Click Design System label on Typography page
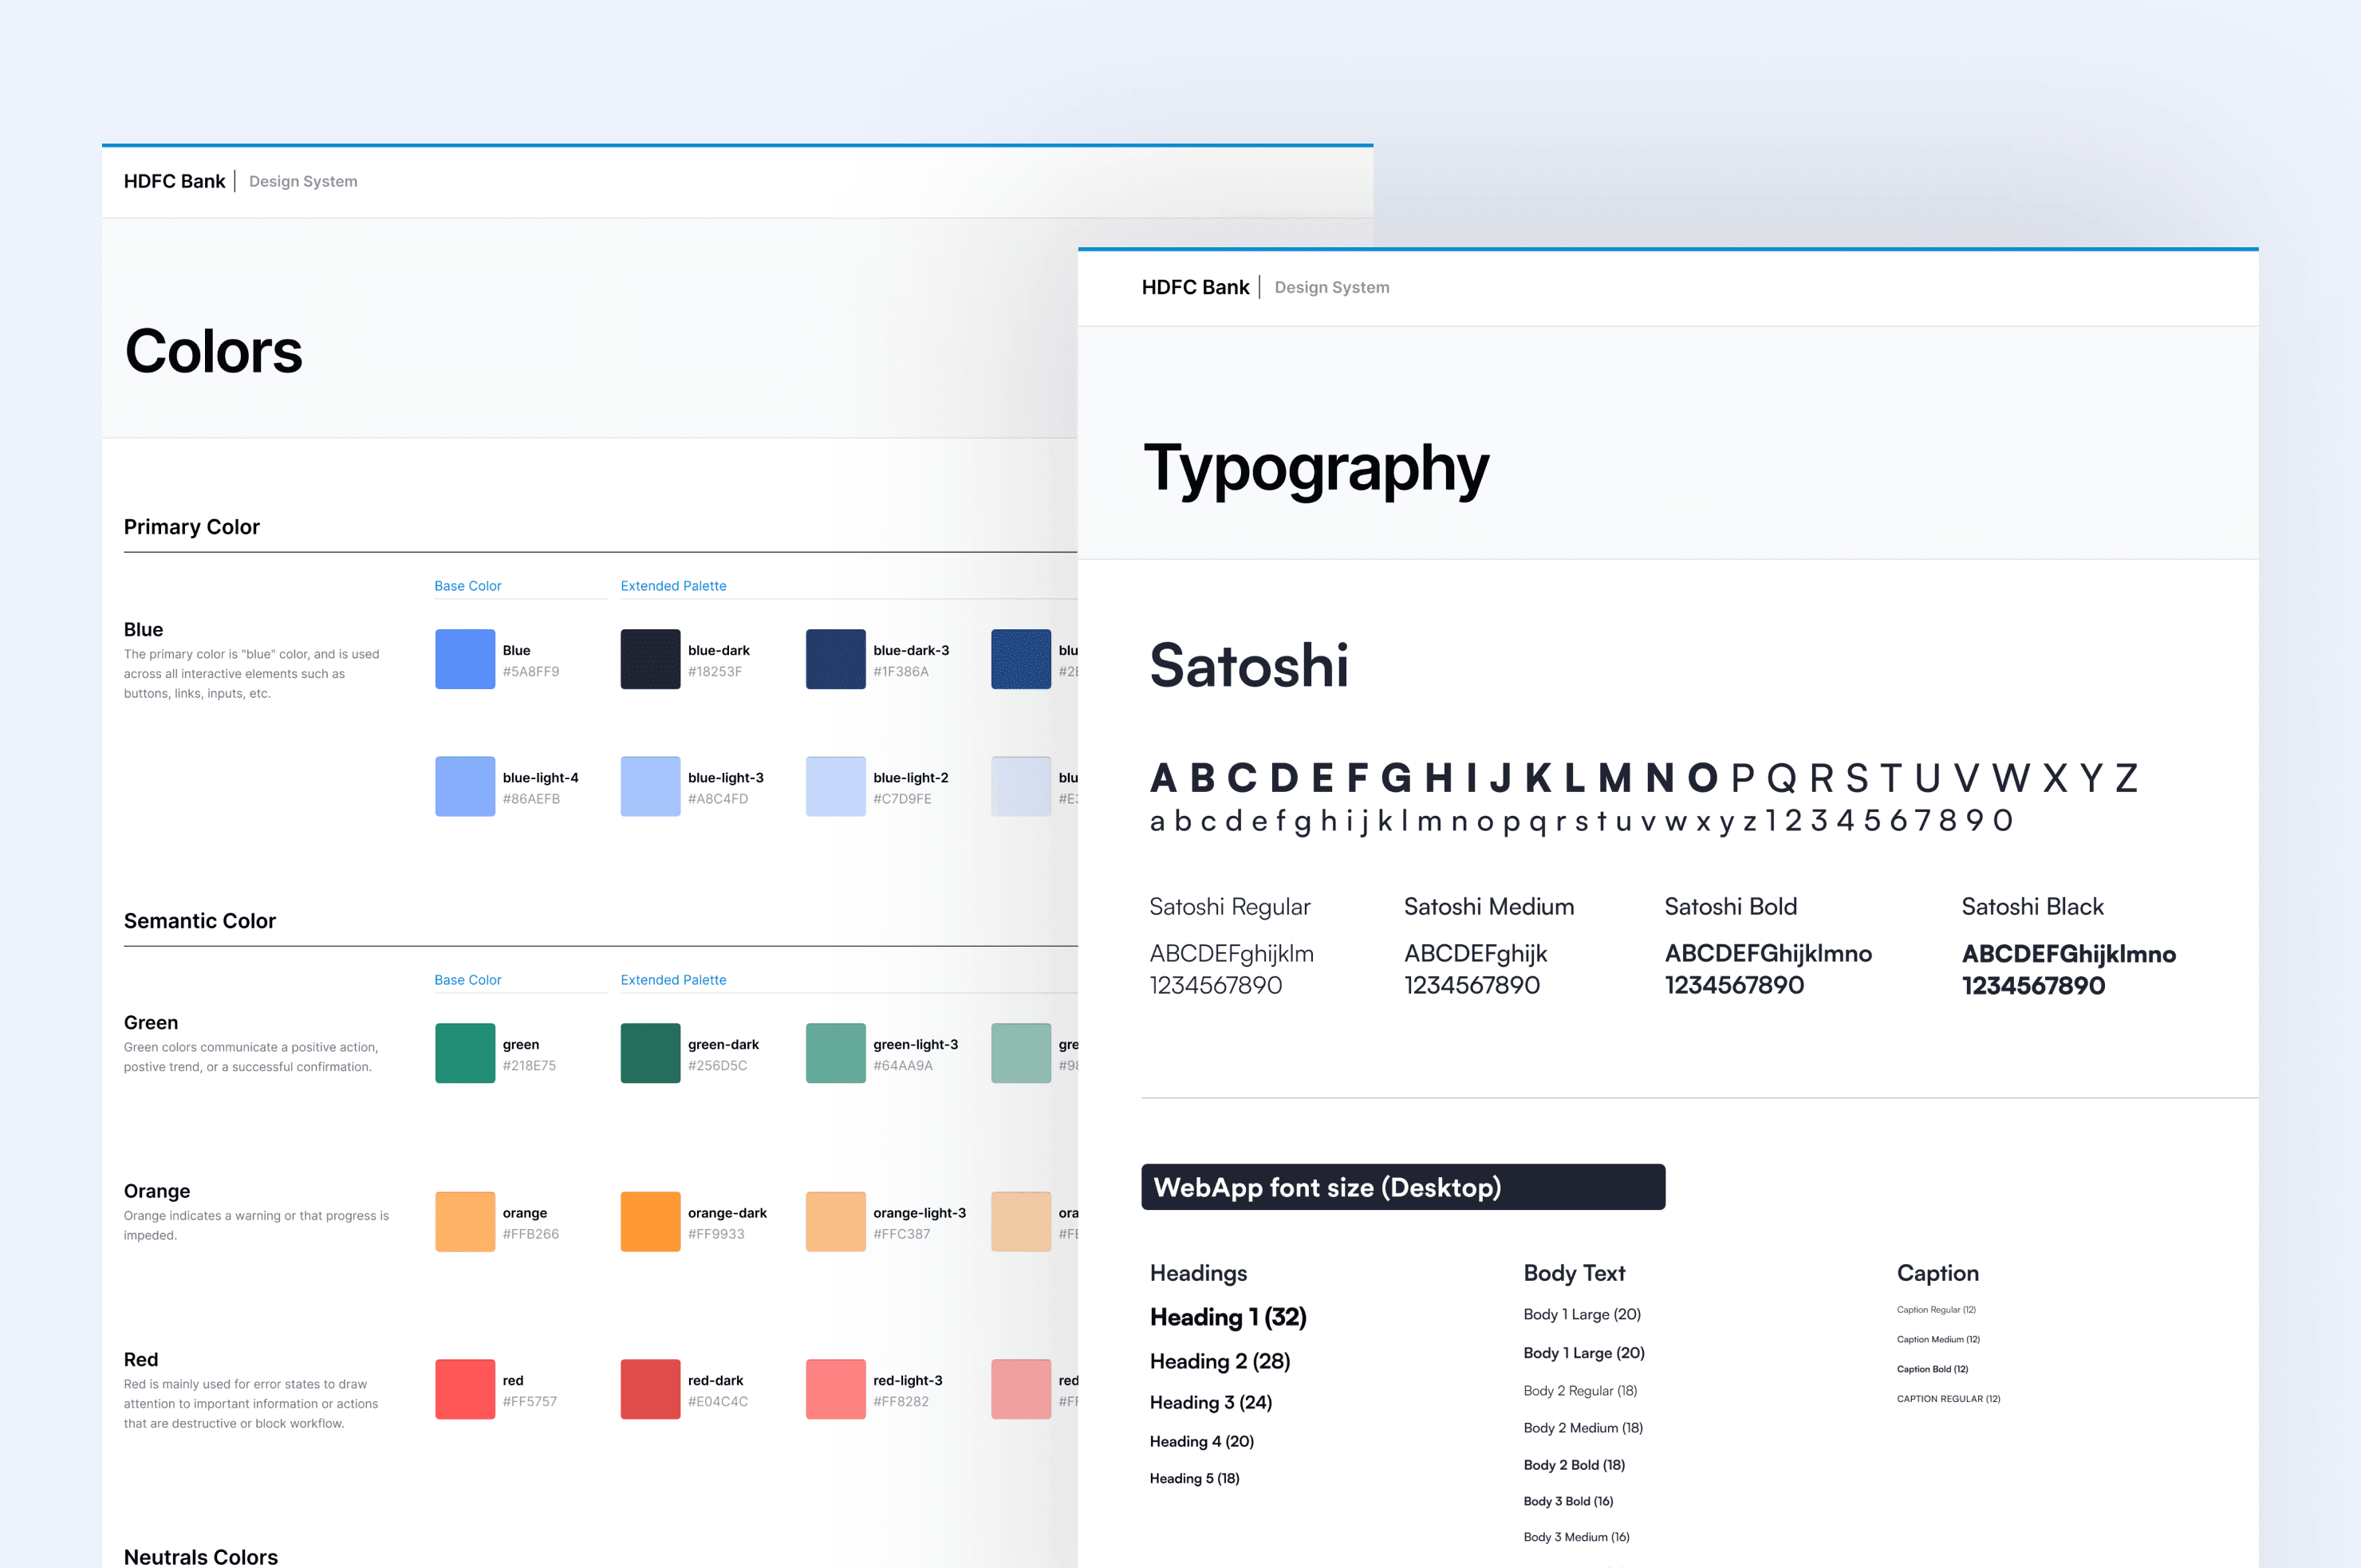The height and width of the screenshot is (1568, 2361). click(1331, 287)
